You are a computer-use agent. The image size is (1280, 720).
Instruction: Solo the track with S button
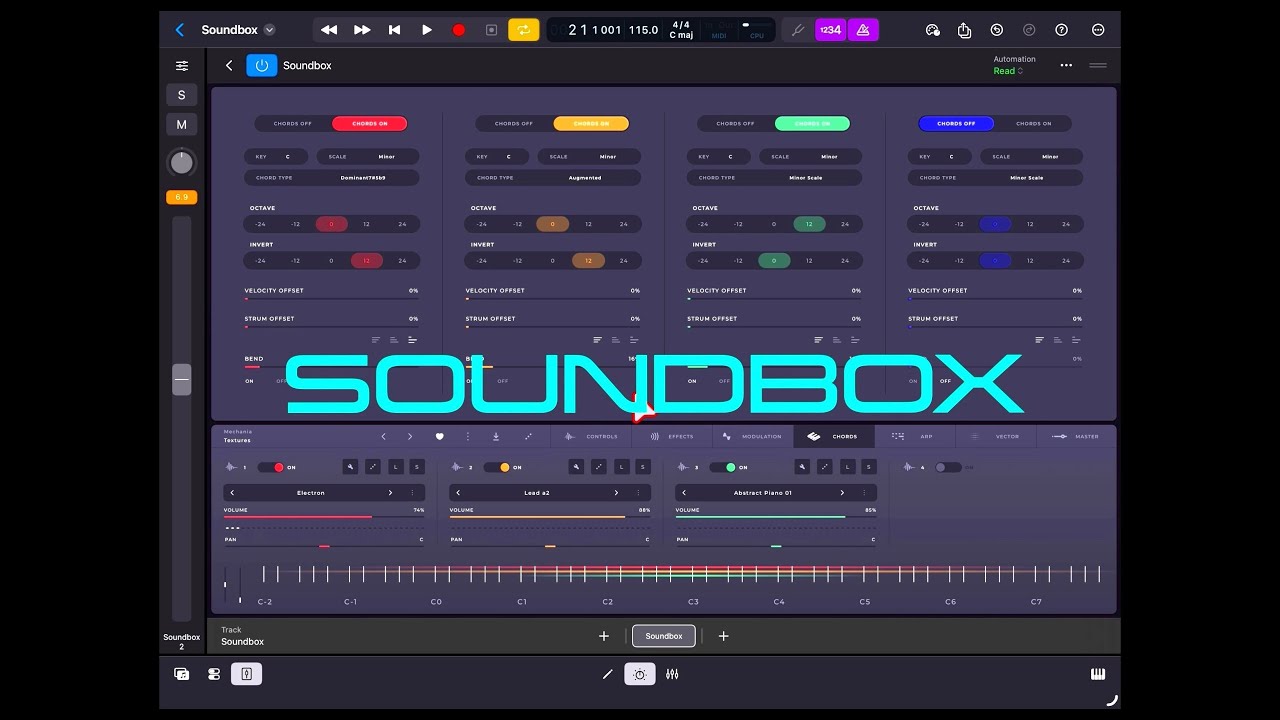click(x=181, y=95)
